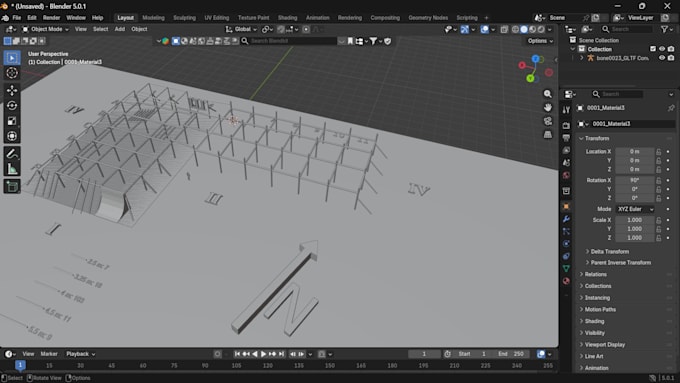Click the Blender logo menu icon

click(x=5, y=18)
